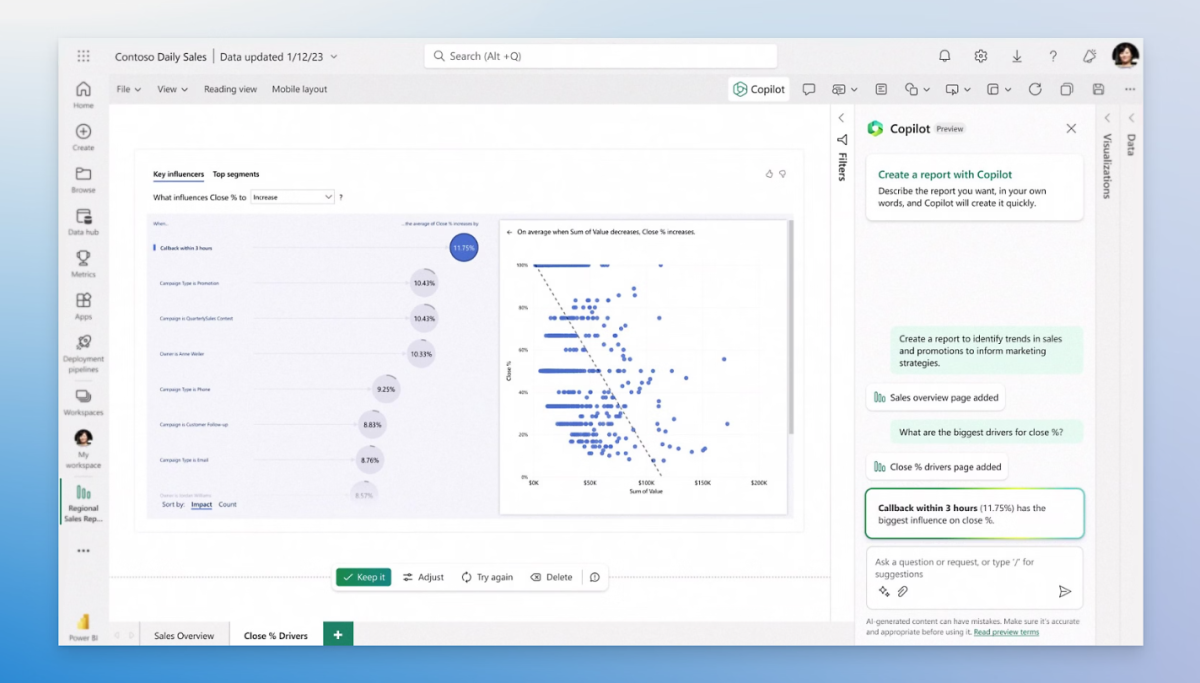1200x683 pixels.
Task: Give thumbs down on the visual
Action: pyautogui.click(x=782, y=174)
